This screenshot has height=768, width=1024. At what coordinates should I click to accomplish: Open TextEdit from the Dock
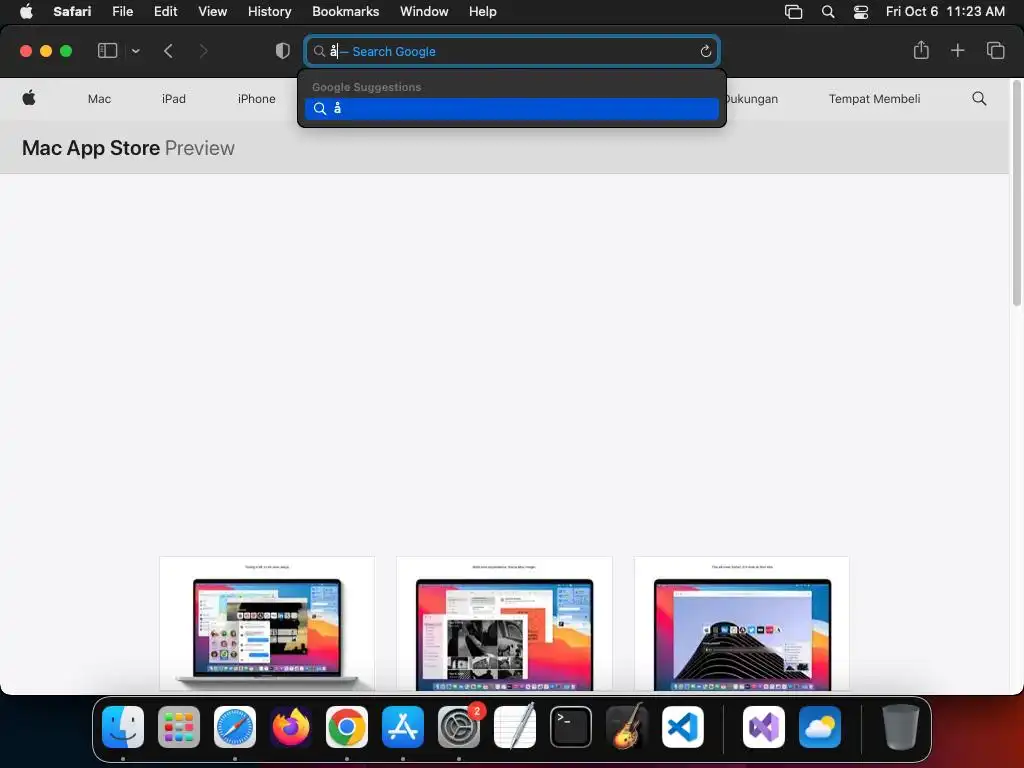click(515, 727)
